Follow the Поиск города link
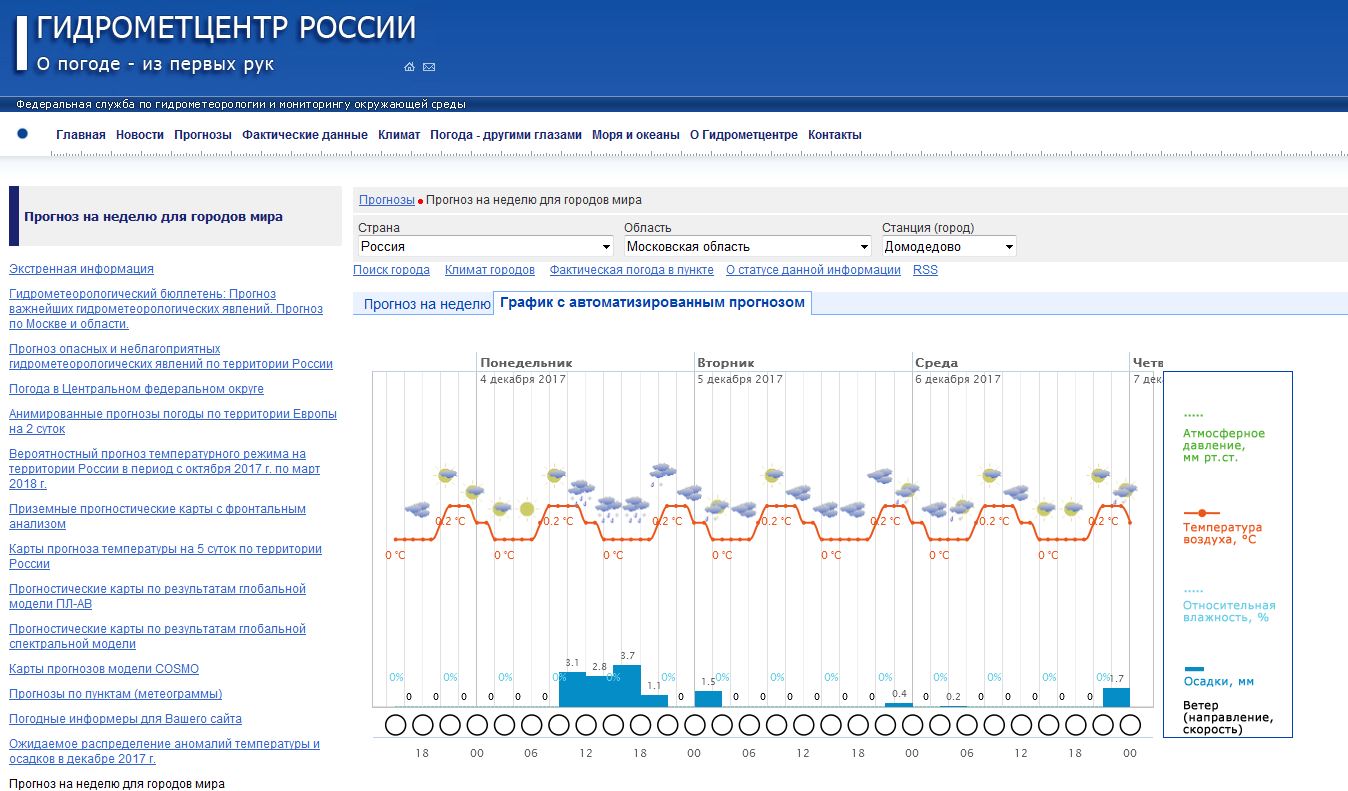This screenshot has height=791, width=1348. point(392,270)
